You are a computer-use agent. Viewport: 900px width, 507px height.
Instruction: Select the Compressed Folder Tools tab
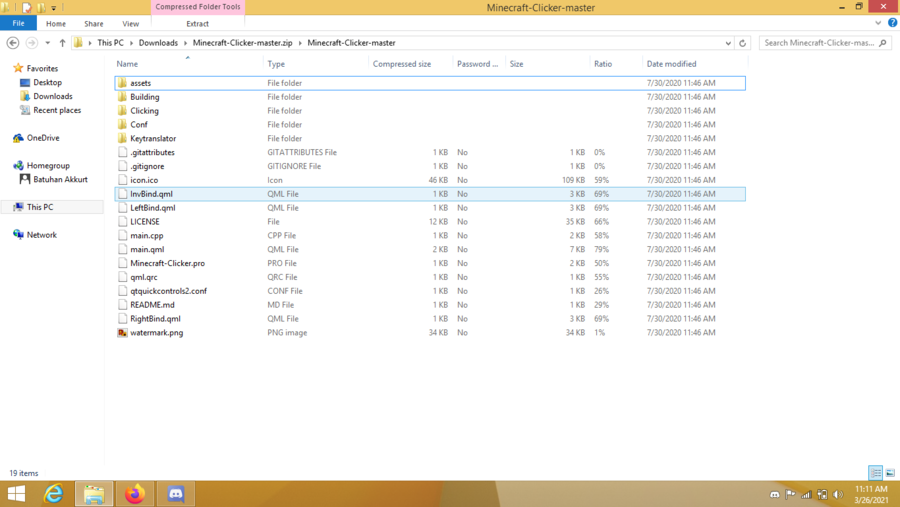pyautogui.click(x=197, y=7)
